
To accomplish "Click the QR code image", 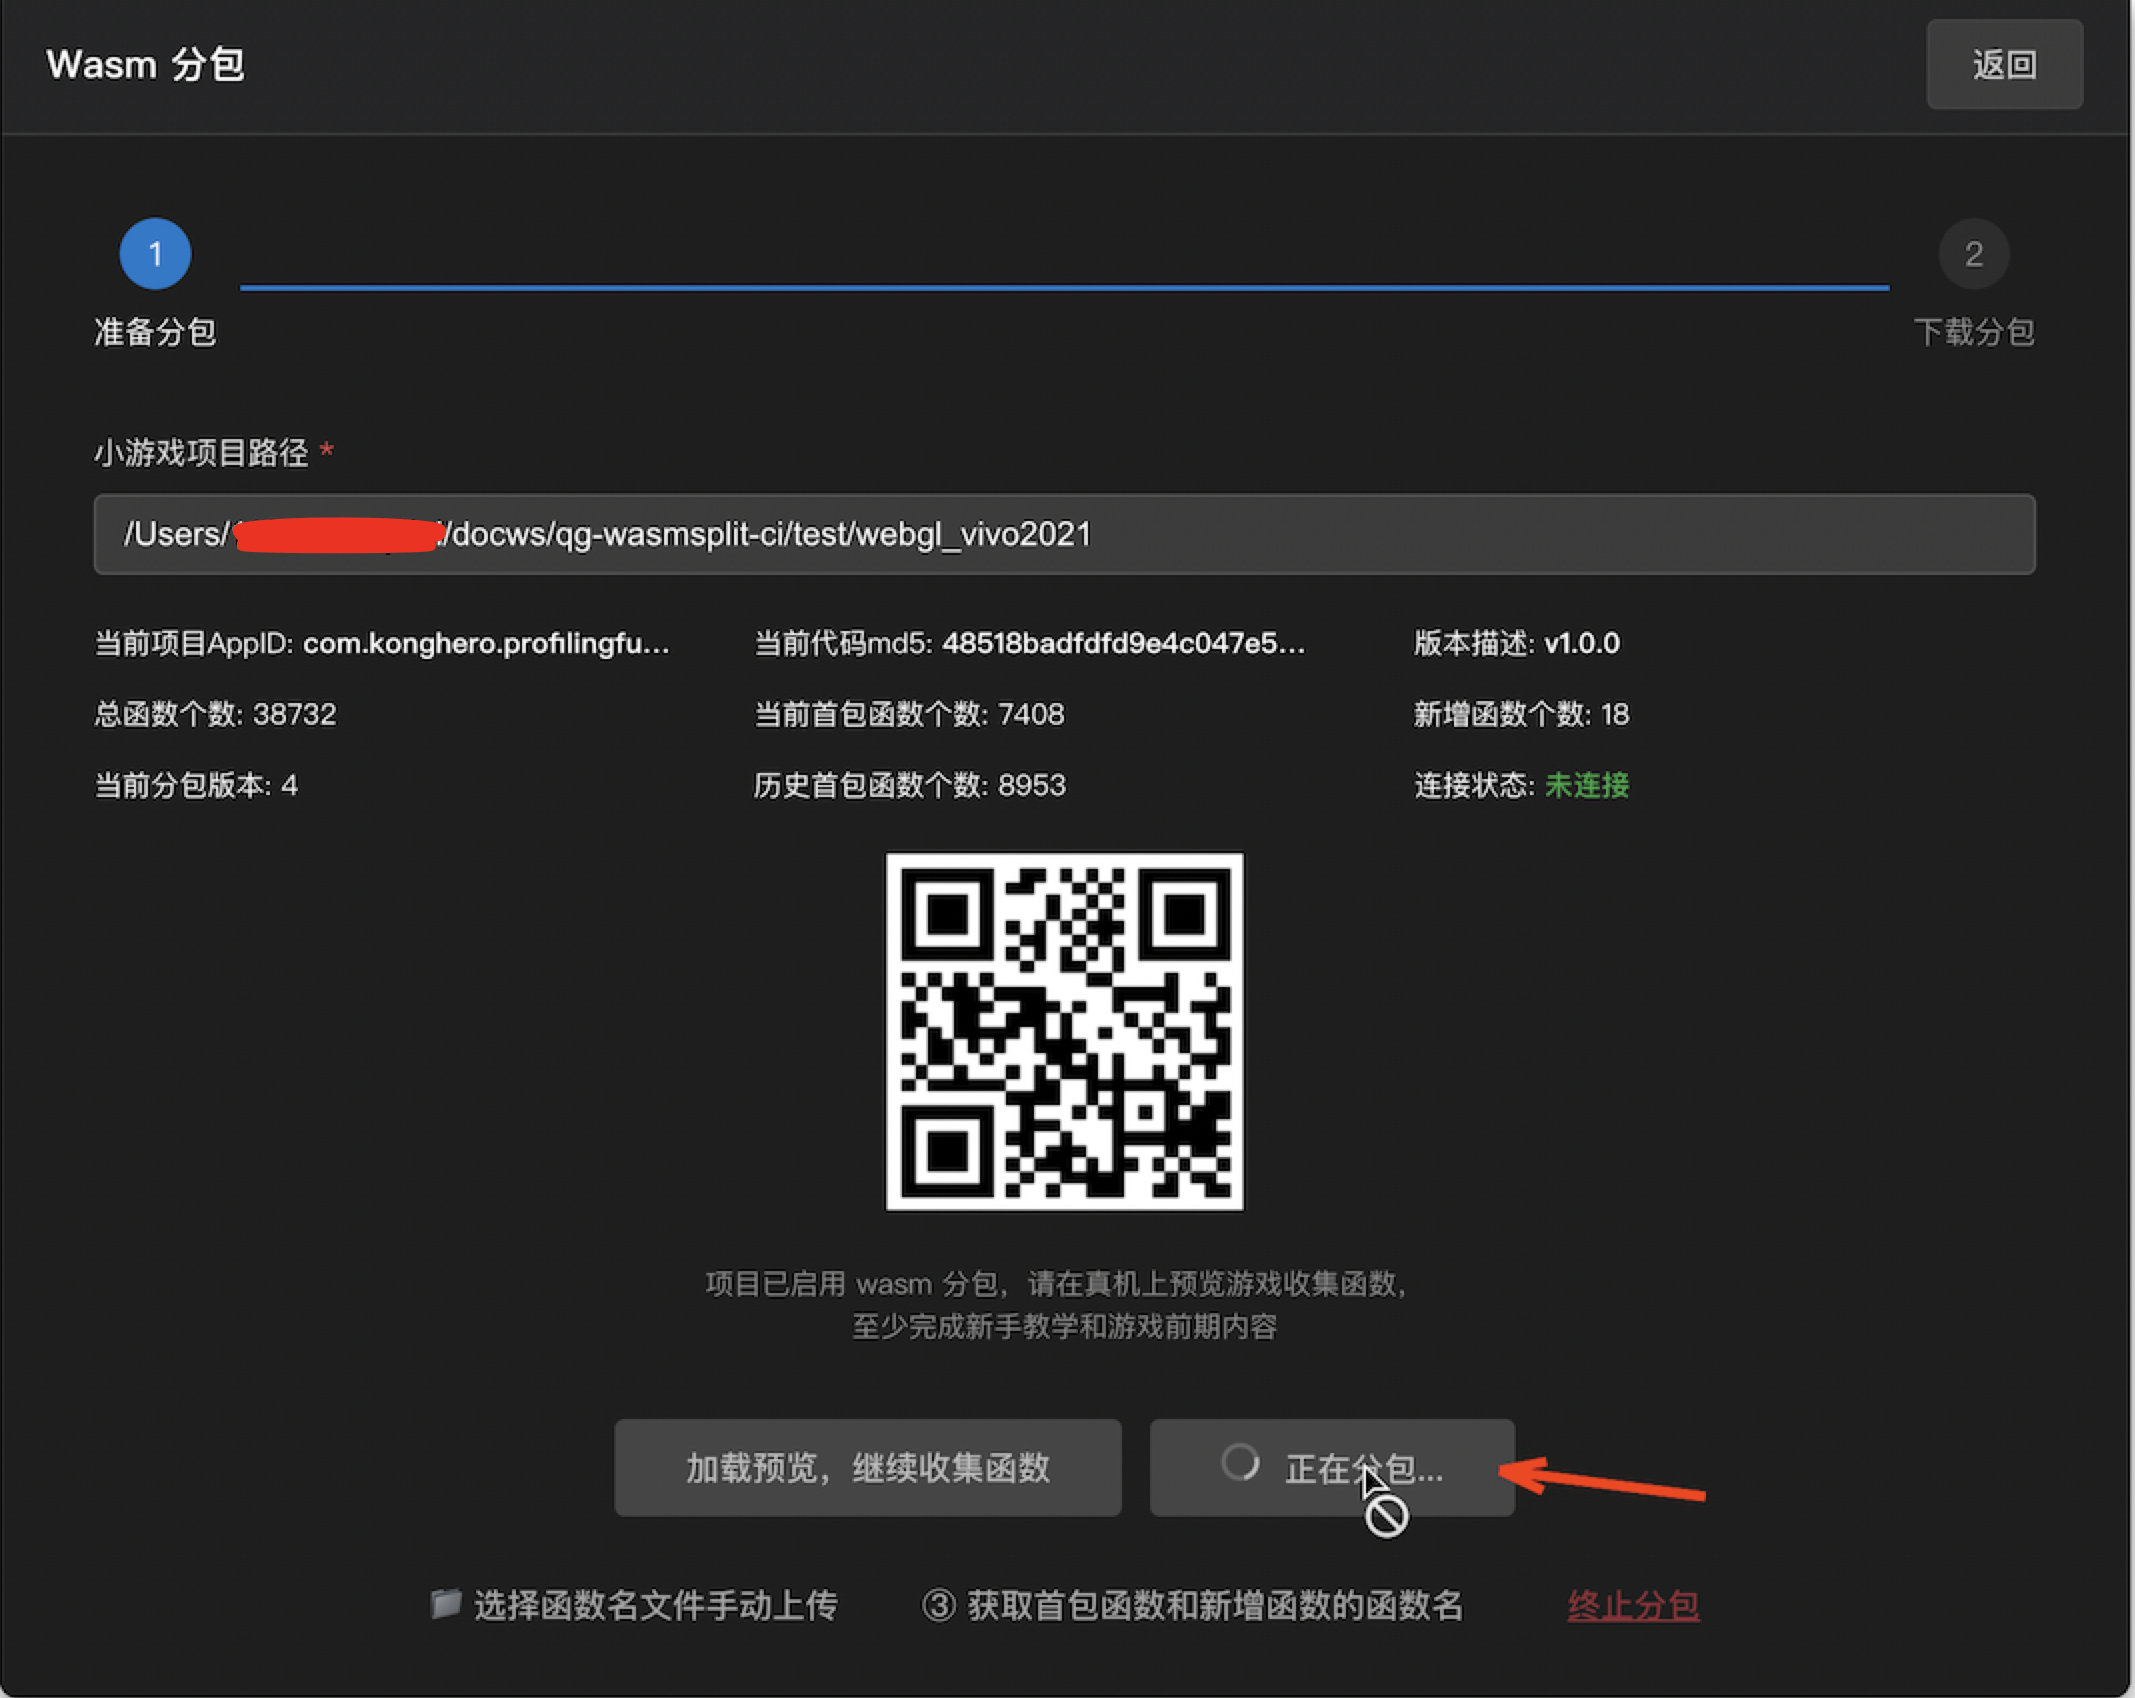I will [1064, 1031].
